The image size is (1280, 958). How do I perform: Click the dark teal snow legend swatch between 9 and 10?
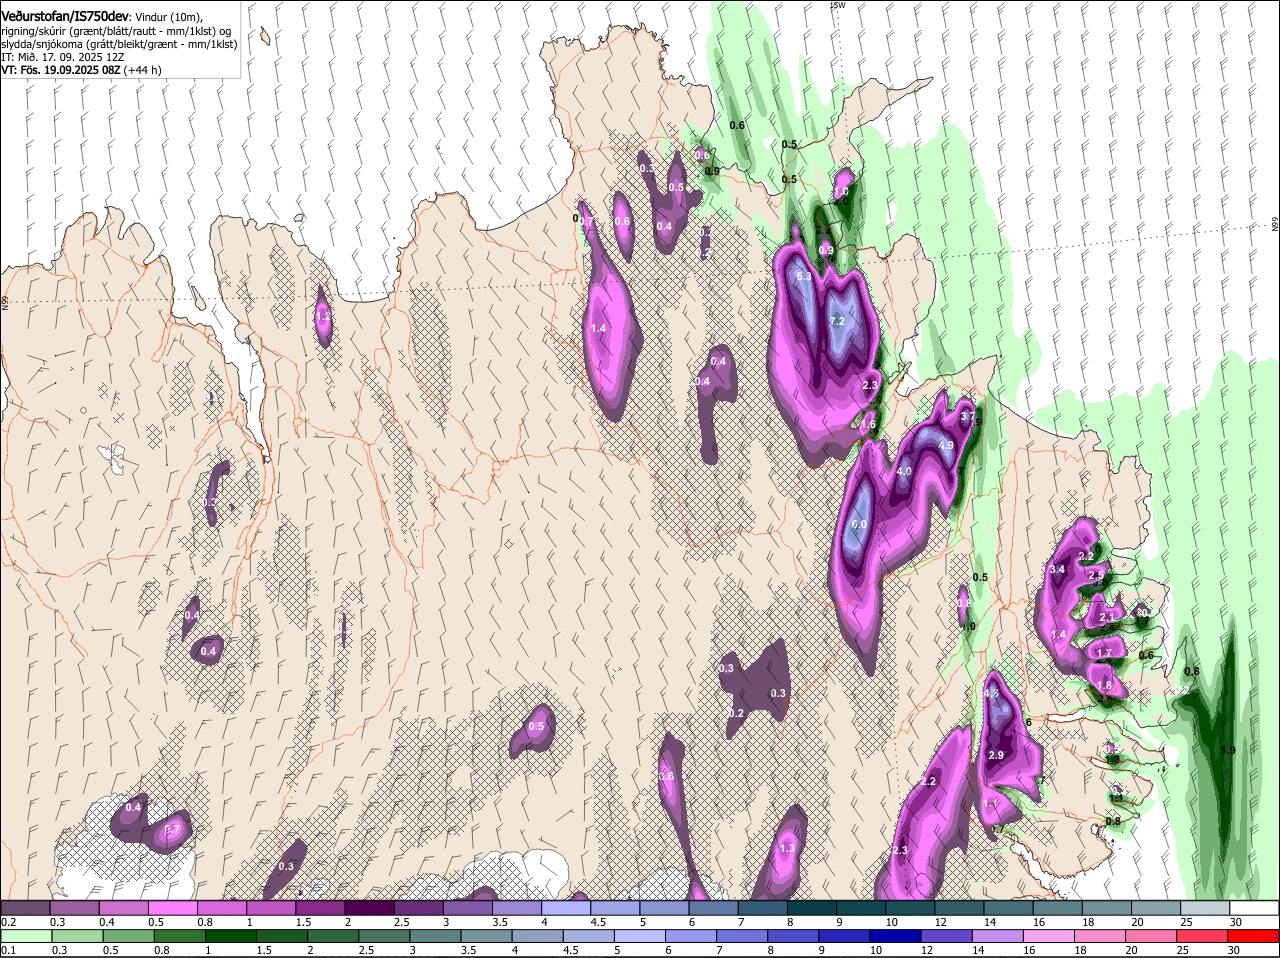[861, 908]
